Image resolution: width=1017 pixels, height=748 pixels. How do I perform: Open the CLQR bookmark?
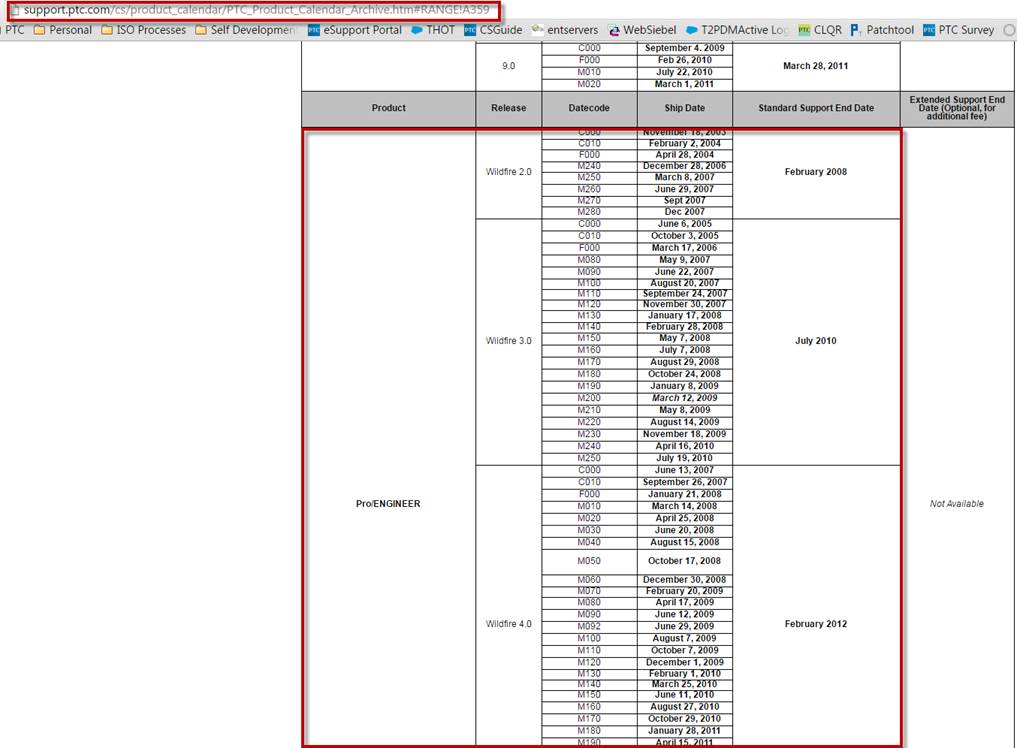pyautogui.click(x=828, y=30)
